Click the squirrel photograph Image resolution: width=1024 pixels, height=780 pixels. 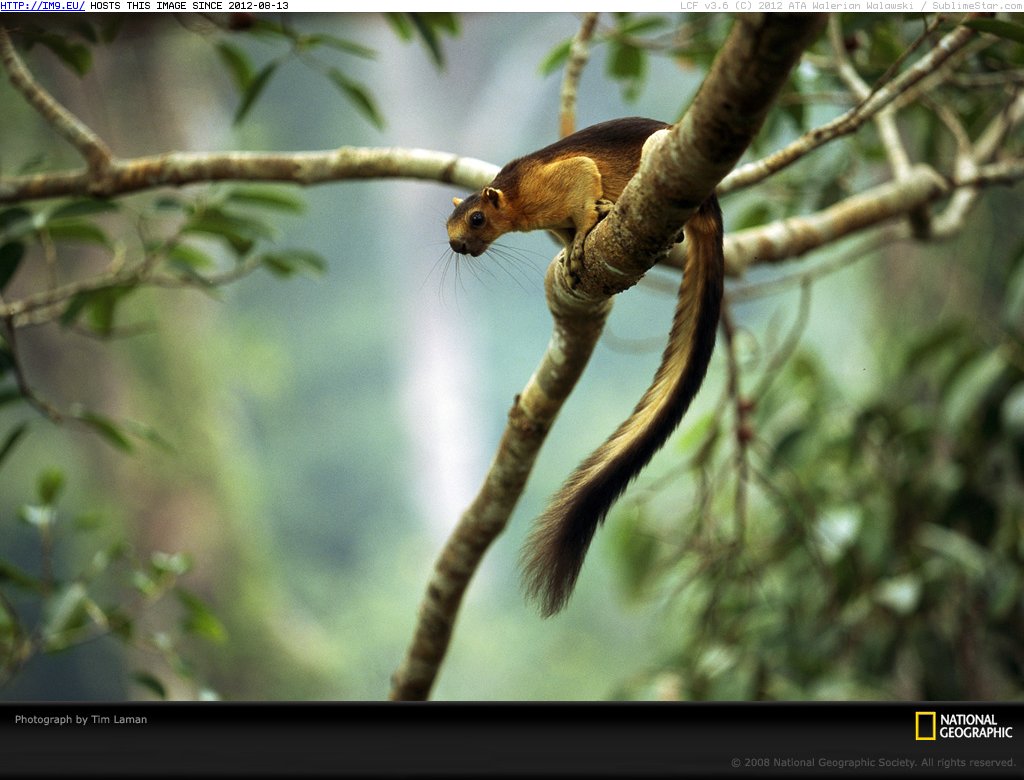click(x=512, y=357)
